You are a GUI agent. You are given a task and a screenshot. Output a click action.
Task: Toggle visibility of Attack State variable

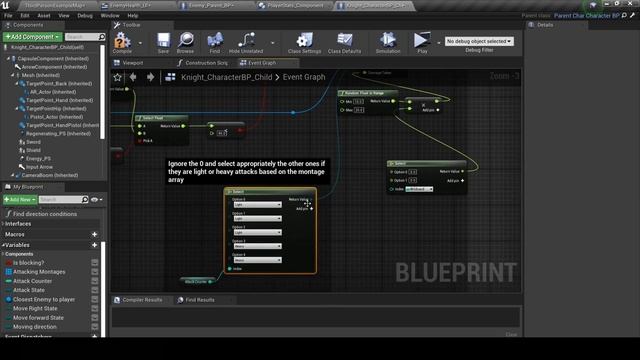point(95,290)
